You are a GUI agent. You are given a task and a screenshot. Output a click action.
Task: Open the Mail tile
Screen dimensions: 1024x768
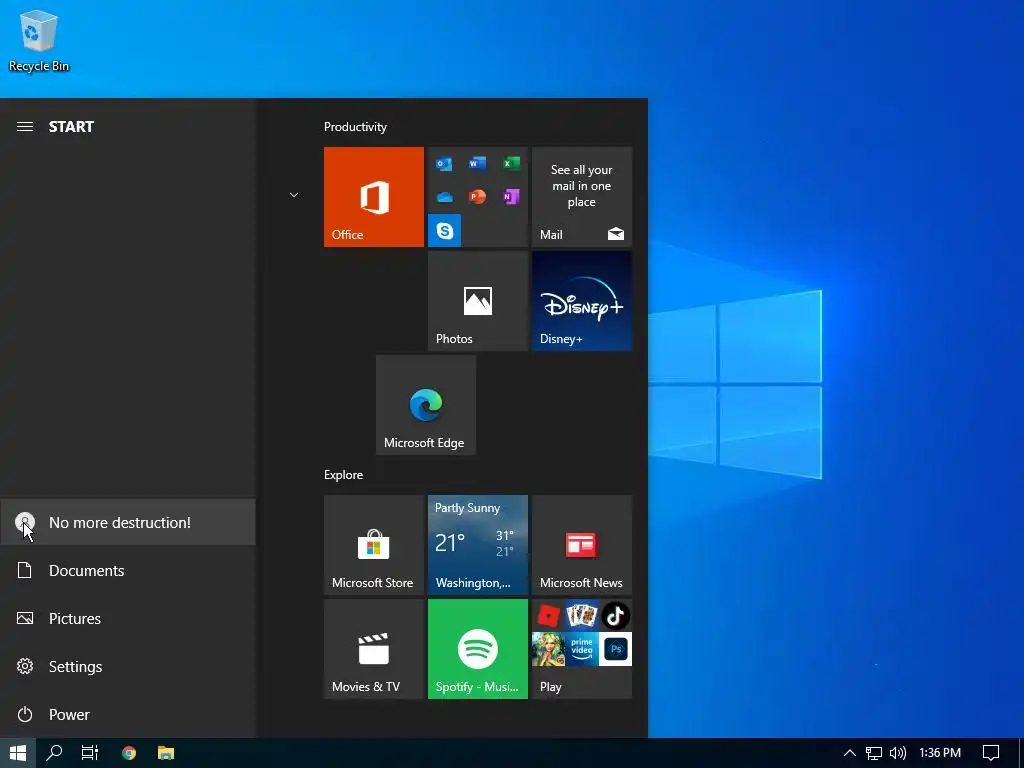click(x=582, y=197)
